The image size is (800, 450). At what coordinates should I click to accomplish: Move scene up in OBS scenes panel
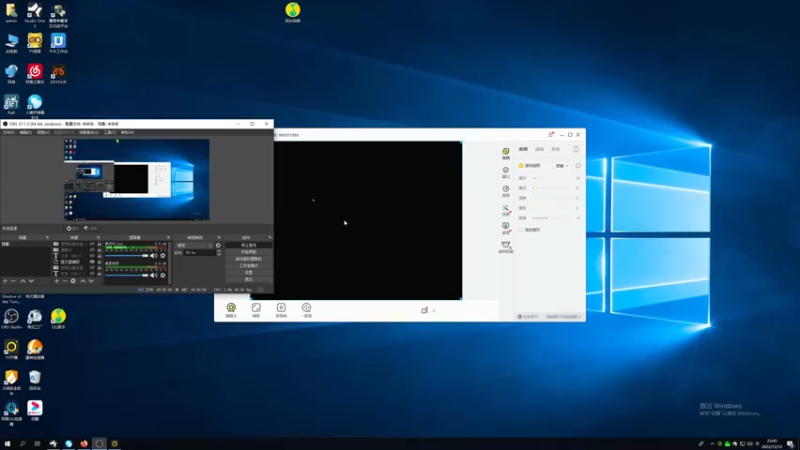(22, 281)
